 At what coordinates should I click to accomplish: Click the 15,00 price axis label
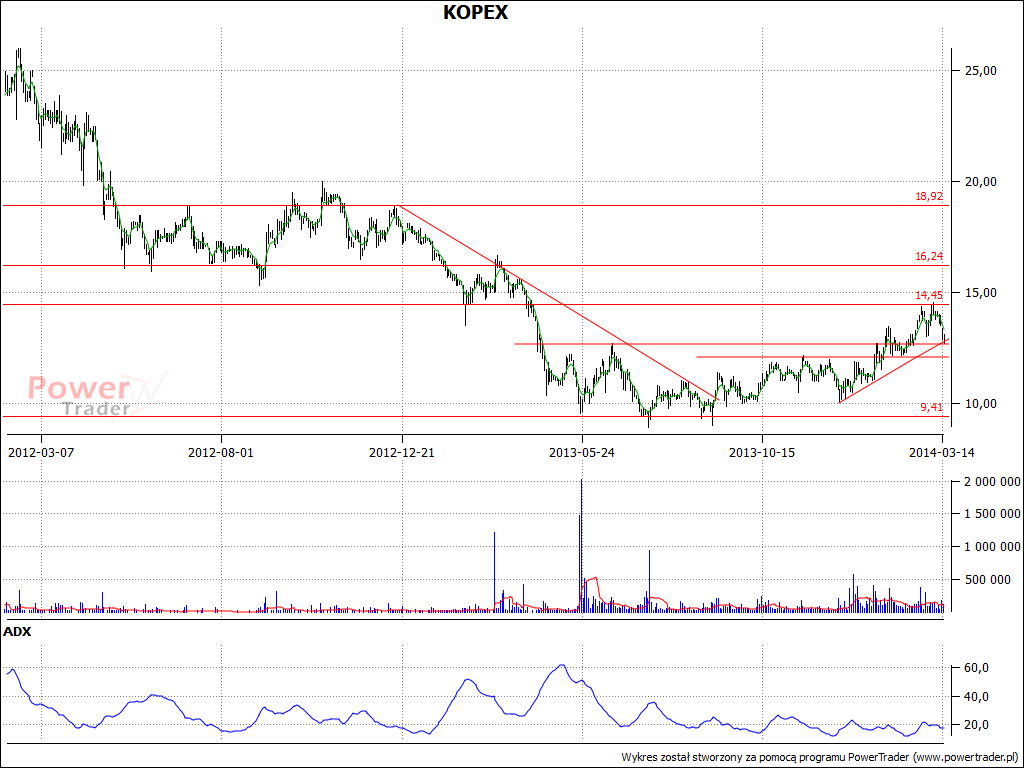tap(980, 293)
